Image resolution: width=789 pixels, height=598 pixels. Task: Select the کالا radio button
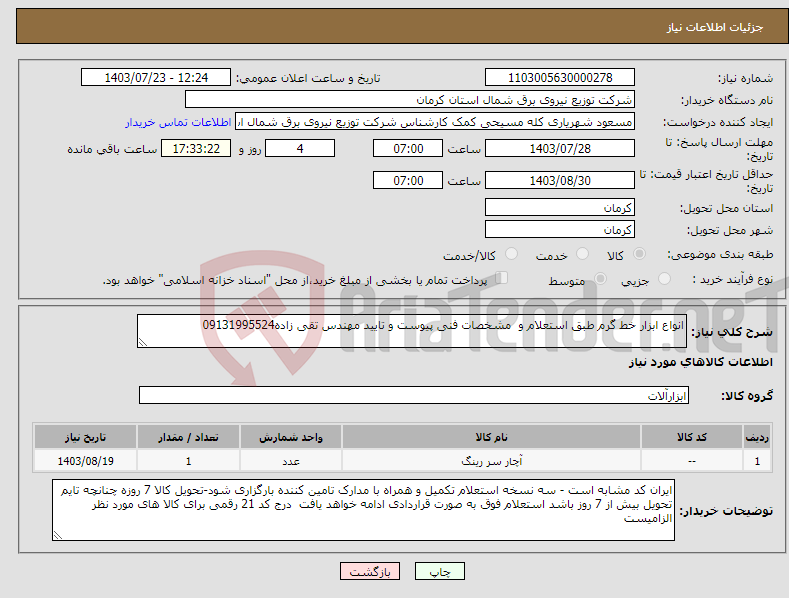point(639,254)
